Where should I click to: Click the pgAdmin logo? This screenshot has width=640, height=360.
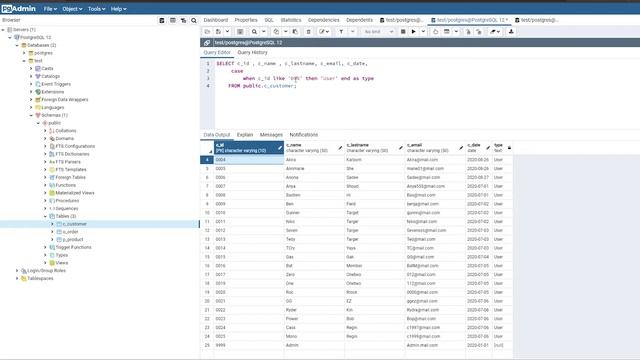click(18, 9)
